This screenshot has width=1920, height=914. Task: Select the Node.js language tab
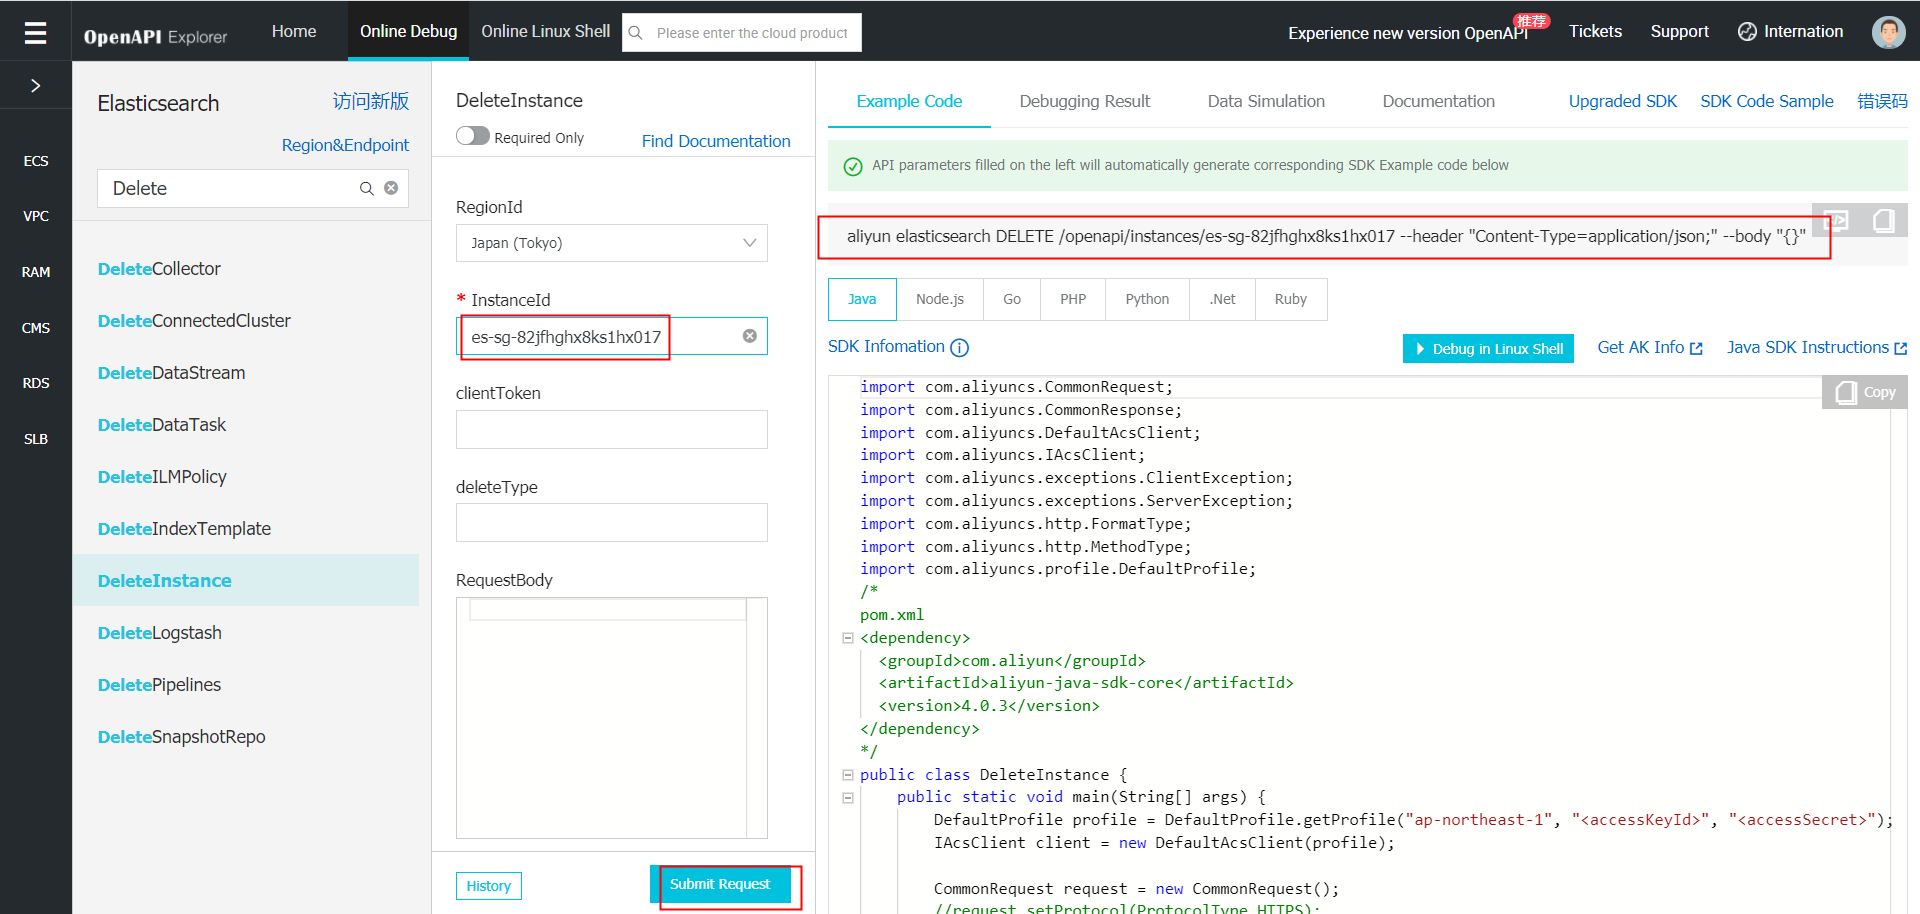pos(940,299)
